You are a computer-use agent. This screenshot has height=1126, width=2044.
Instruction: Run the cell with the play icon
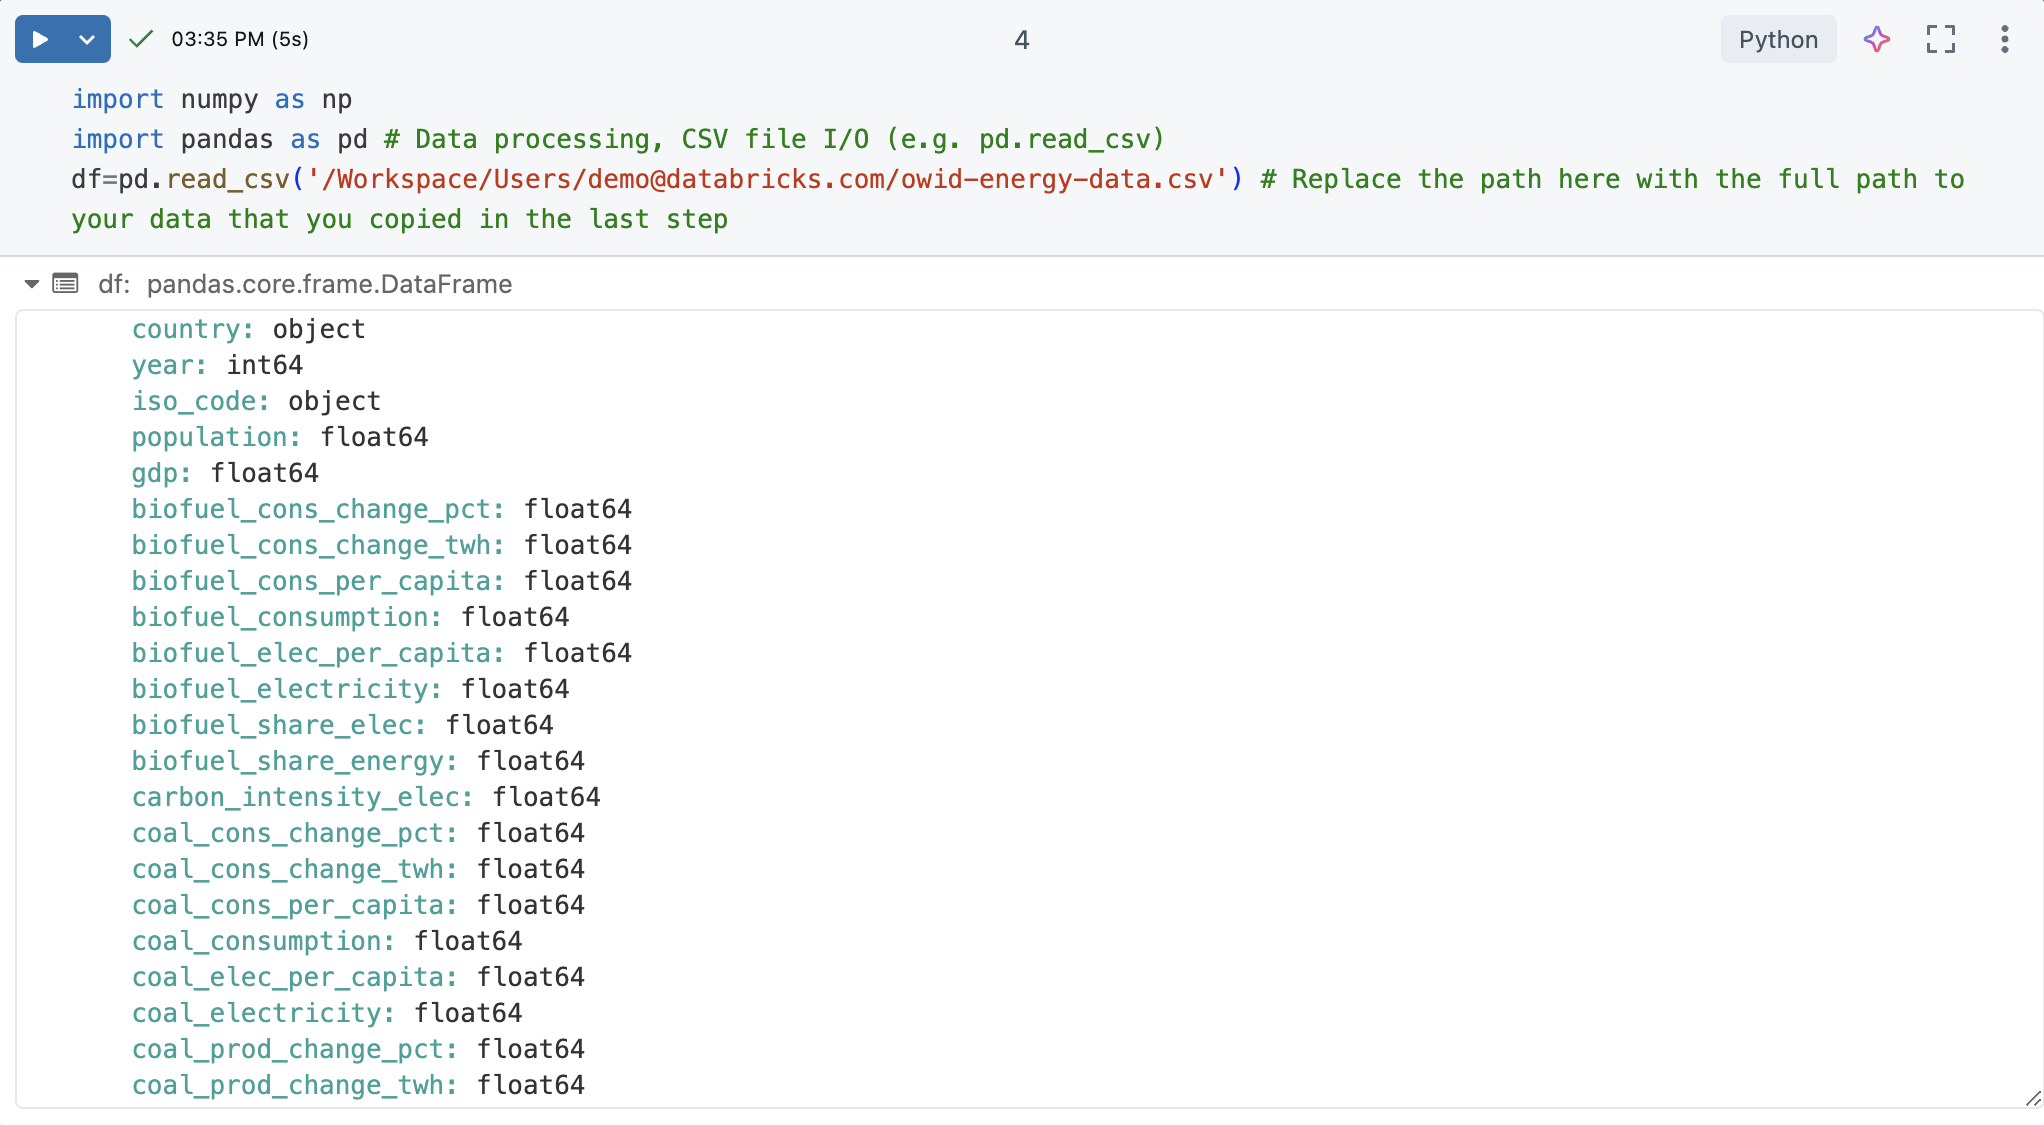coord(38,39)
